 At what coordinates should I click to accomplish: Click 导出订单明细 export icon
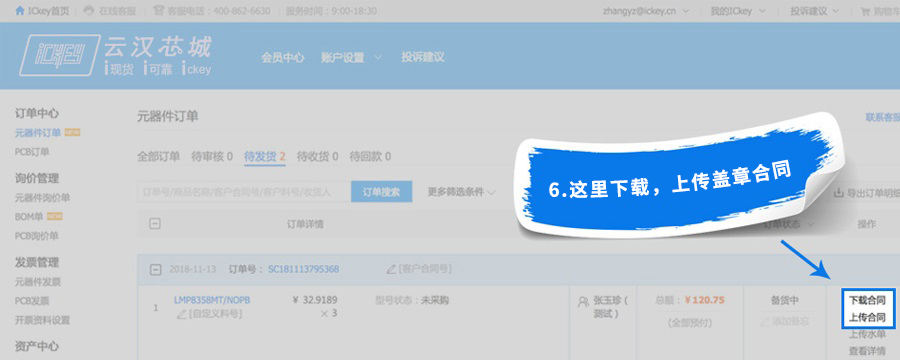pyautogui.click(x=838, y=193)
